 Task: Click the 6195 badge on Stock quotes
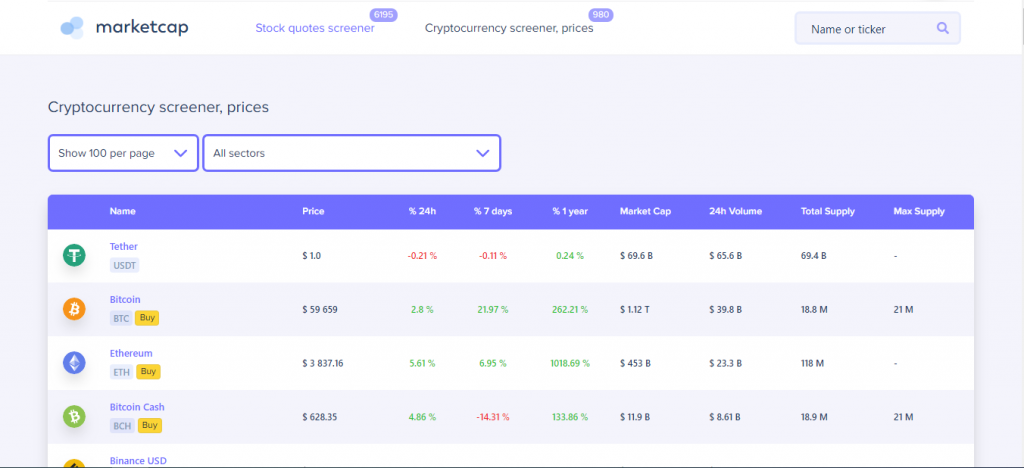coord(383,14)
